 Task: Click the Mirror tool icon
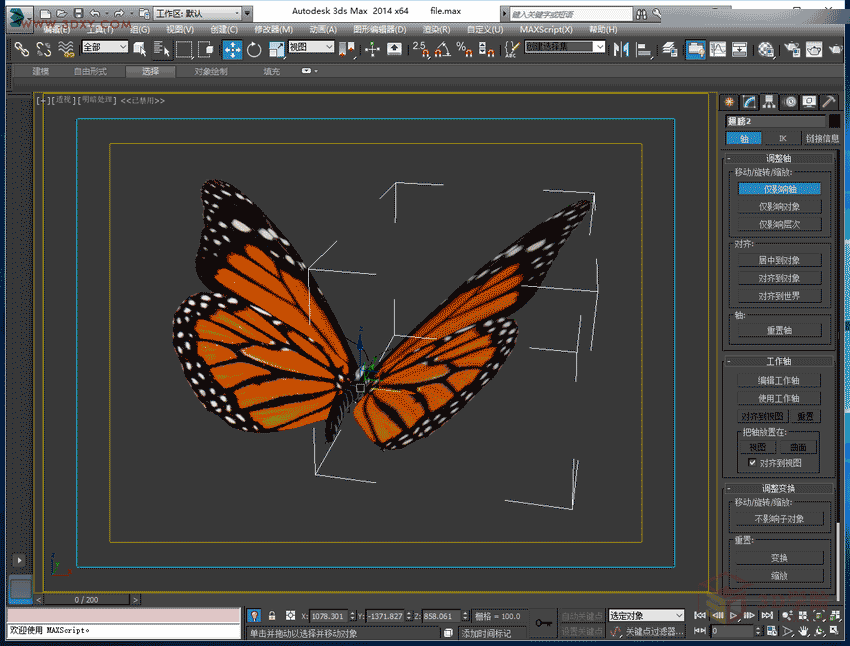coord(621,49)
